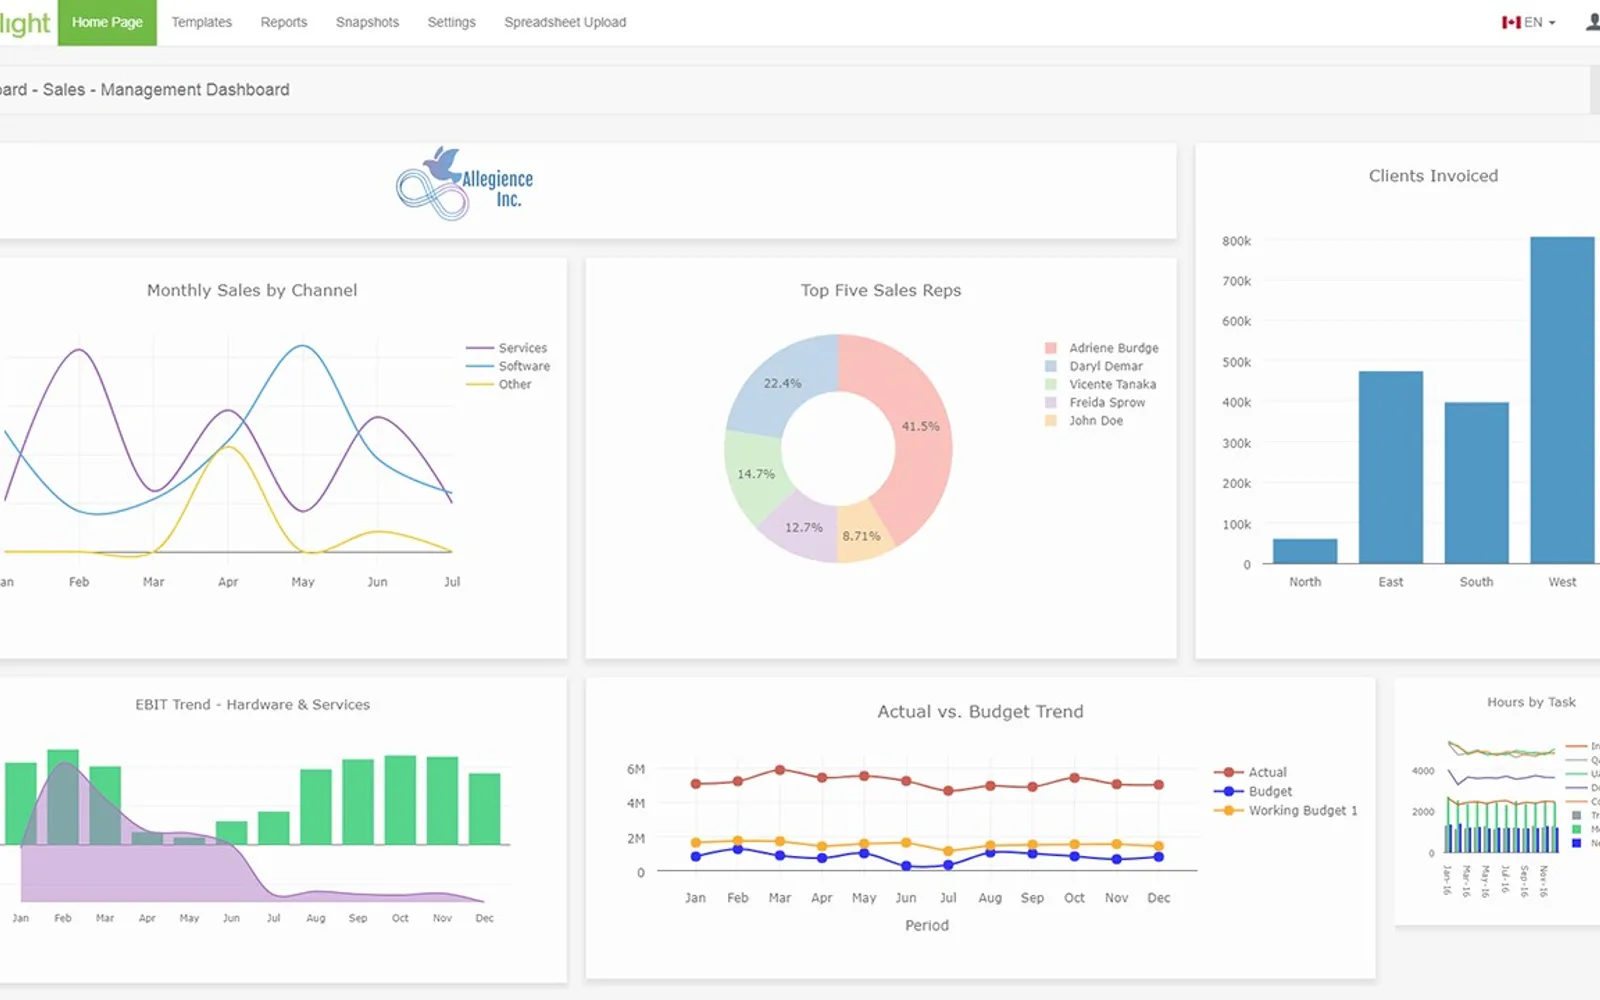Open the Home Page tab
This screenshot has height=1000, width=1600.
point(107,22)
